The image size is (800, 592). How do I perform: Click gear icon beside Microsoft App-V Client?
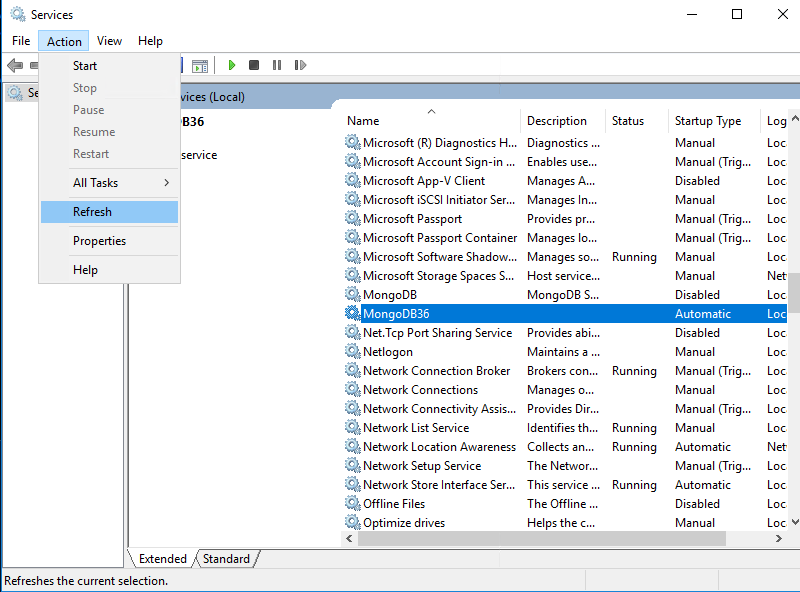(x=353, y=180)
